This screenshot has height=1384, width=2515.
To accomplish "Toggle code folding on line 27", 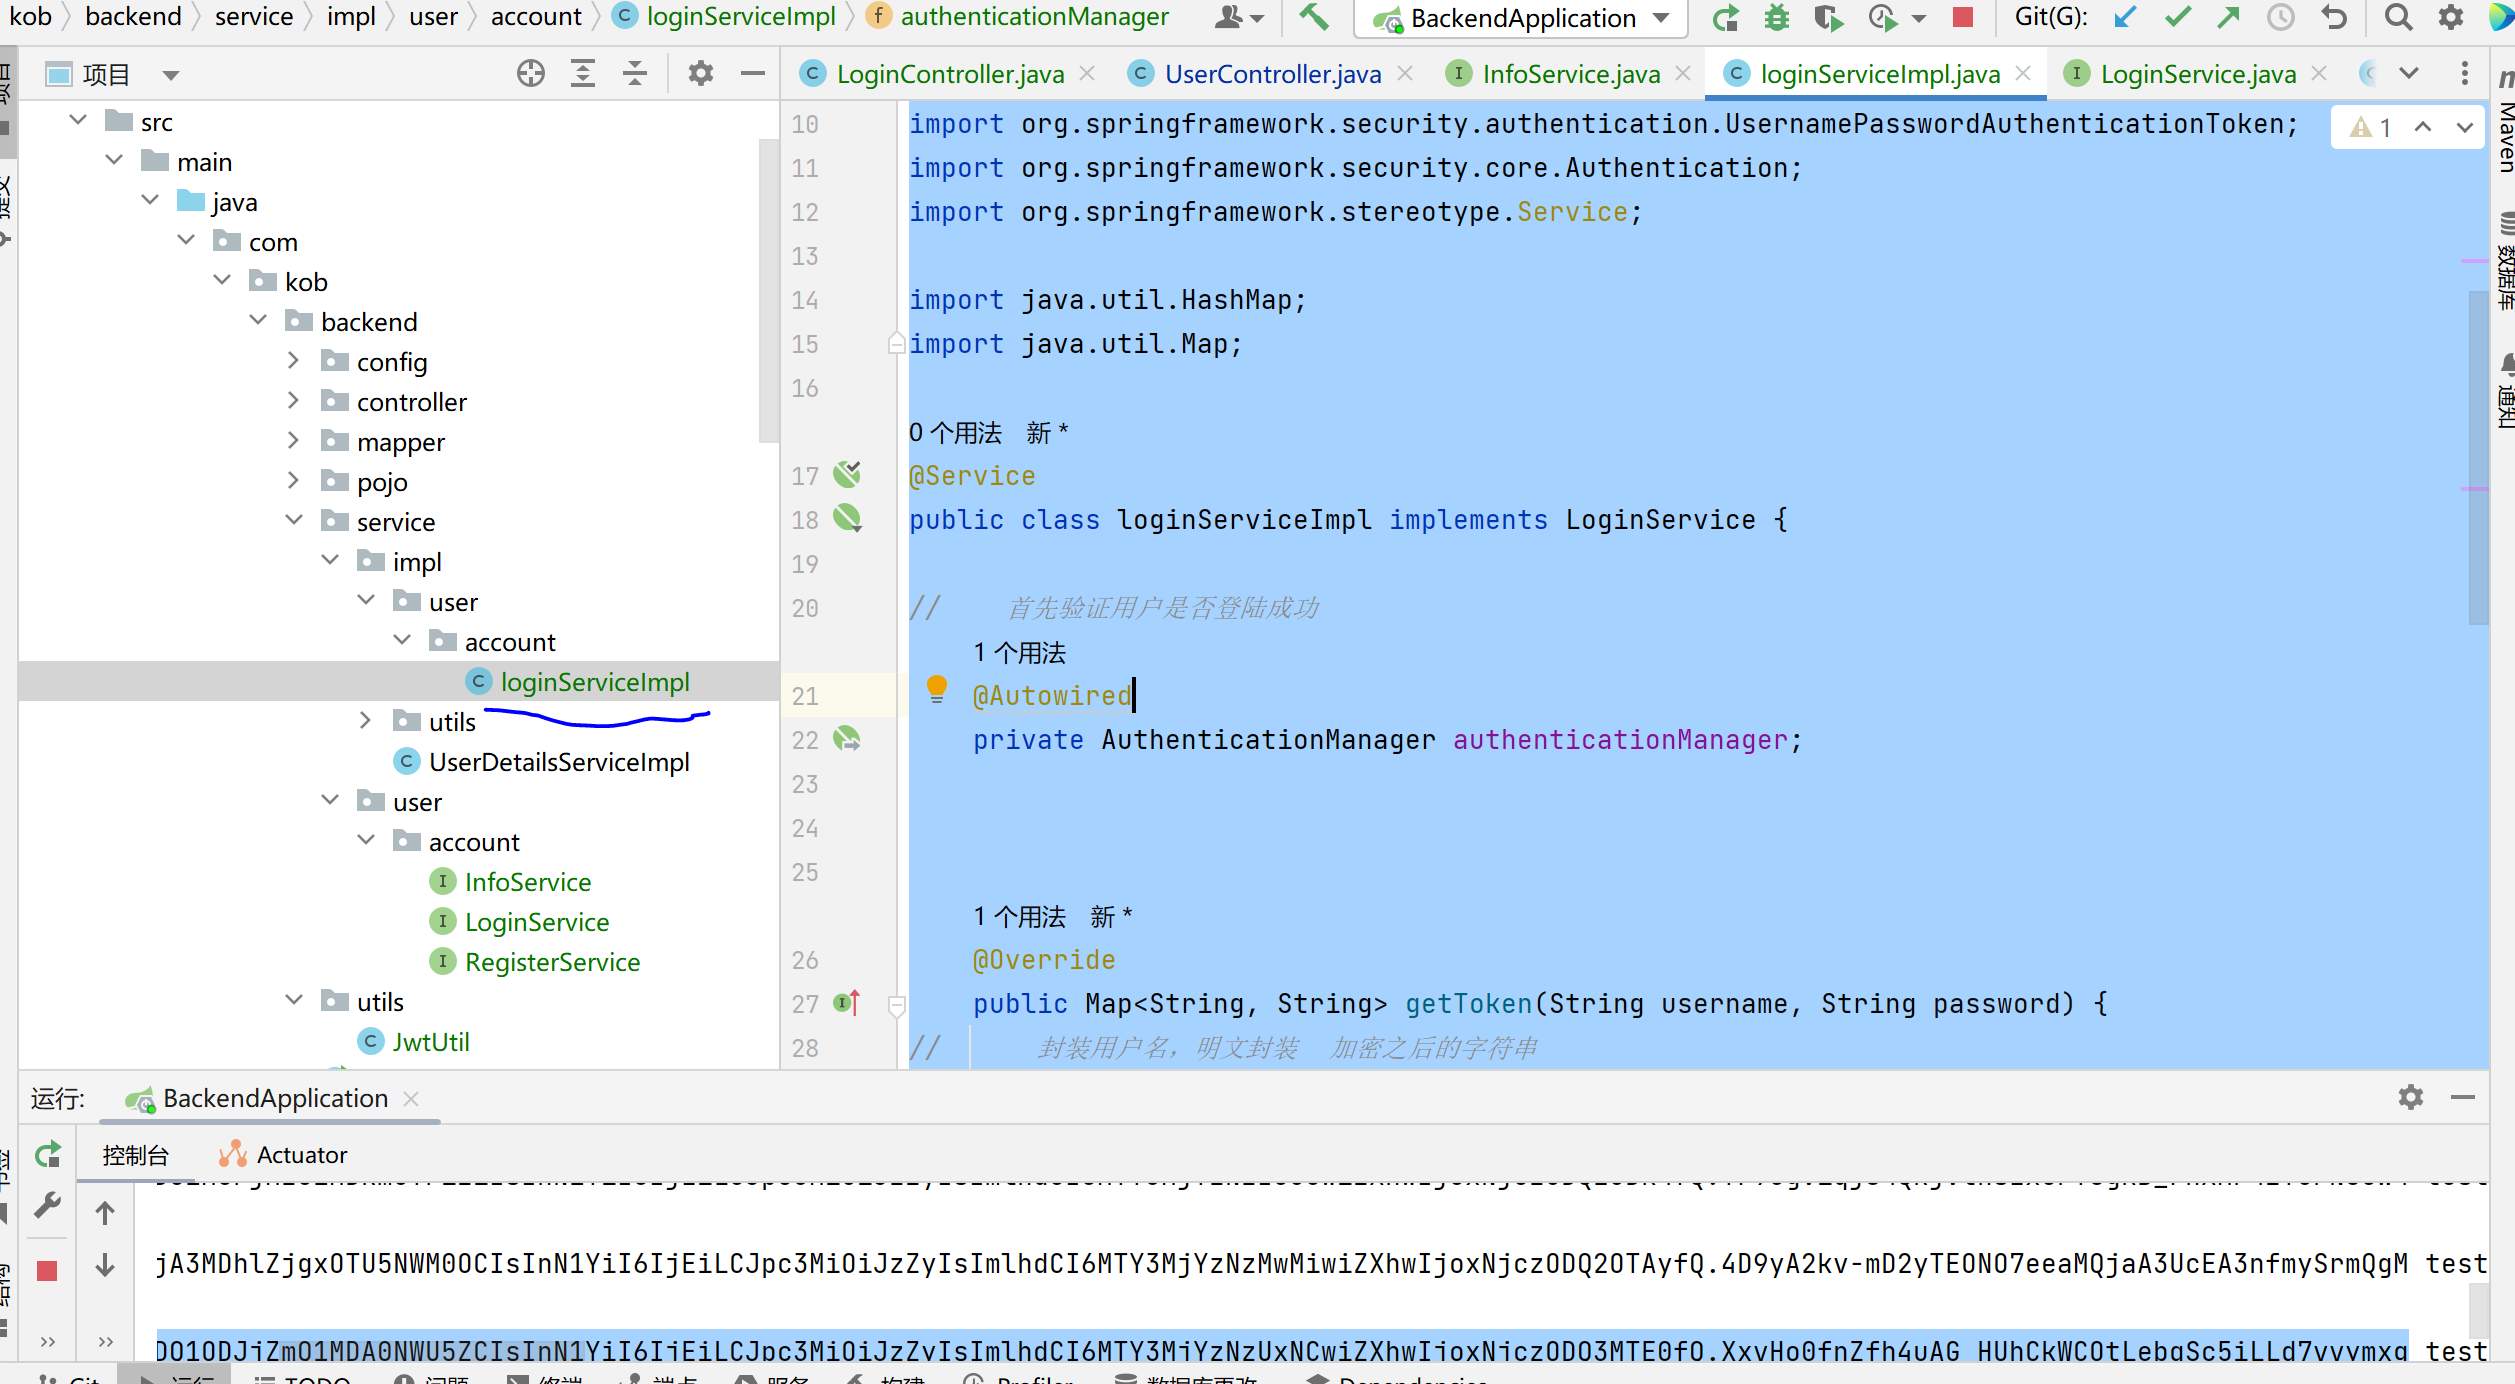I will pyautogui.click(x=897, y=1004).
